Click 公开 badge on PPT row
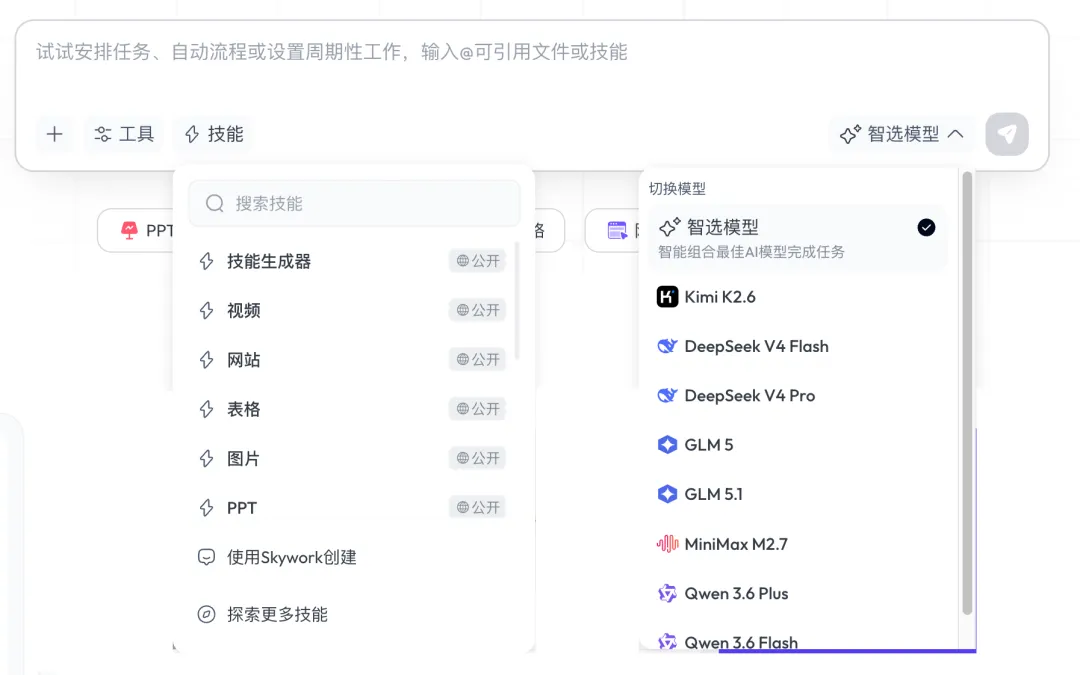The height and width of the screenshot is (675, 1080). tap(478, 508)
